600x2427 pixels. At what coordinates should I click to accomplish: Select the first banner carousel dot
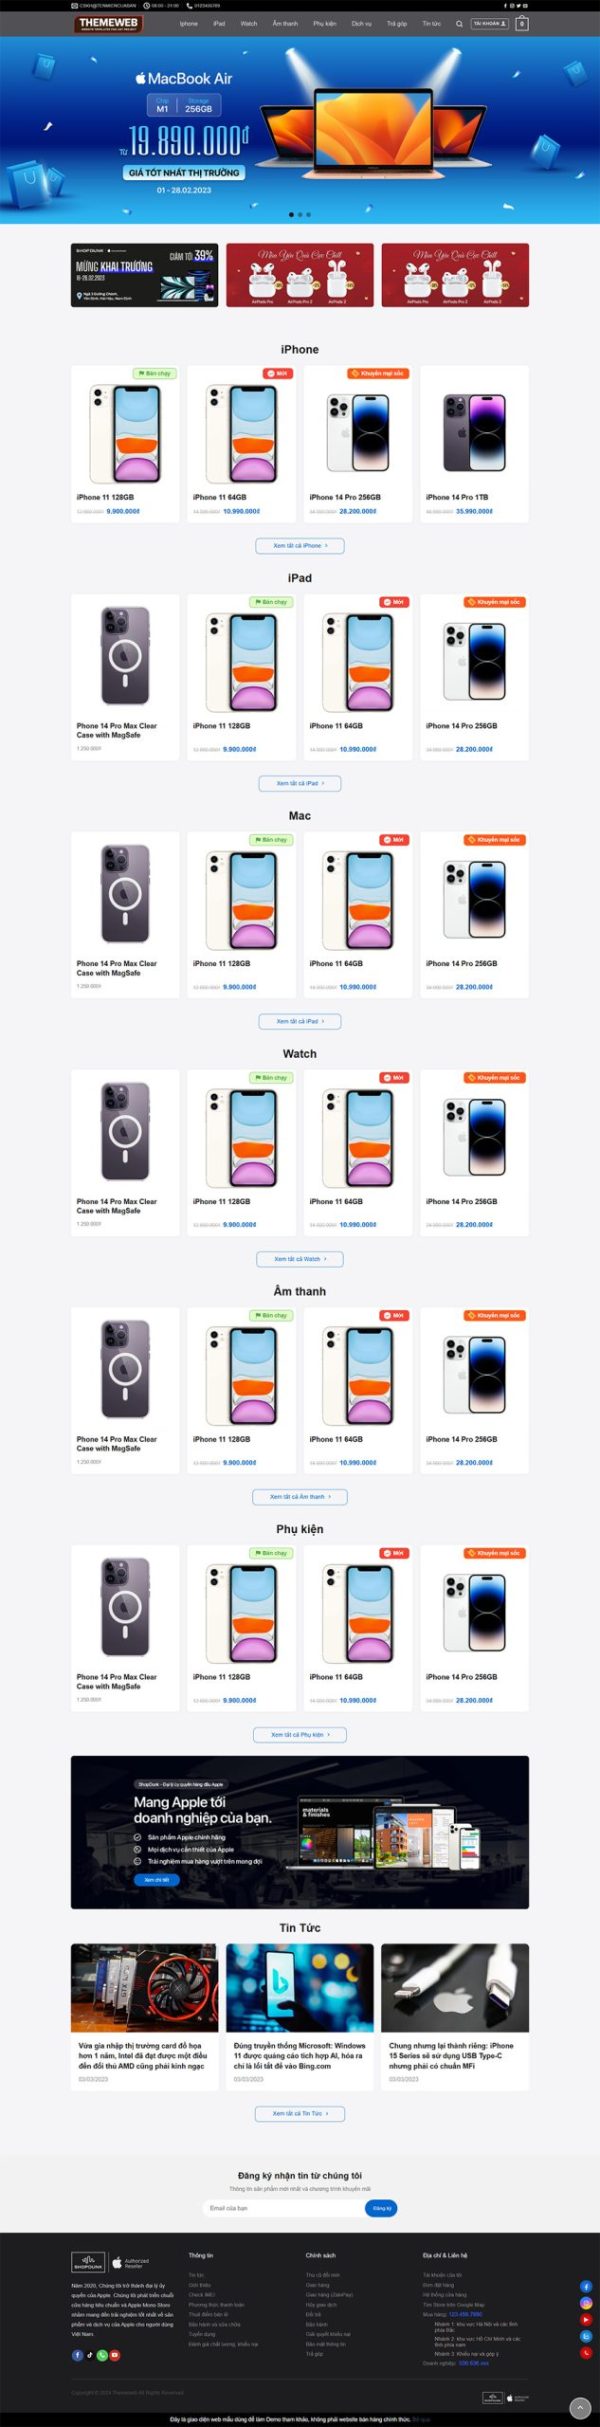point(291,214)
